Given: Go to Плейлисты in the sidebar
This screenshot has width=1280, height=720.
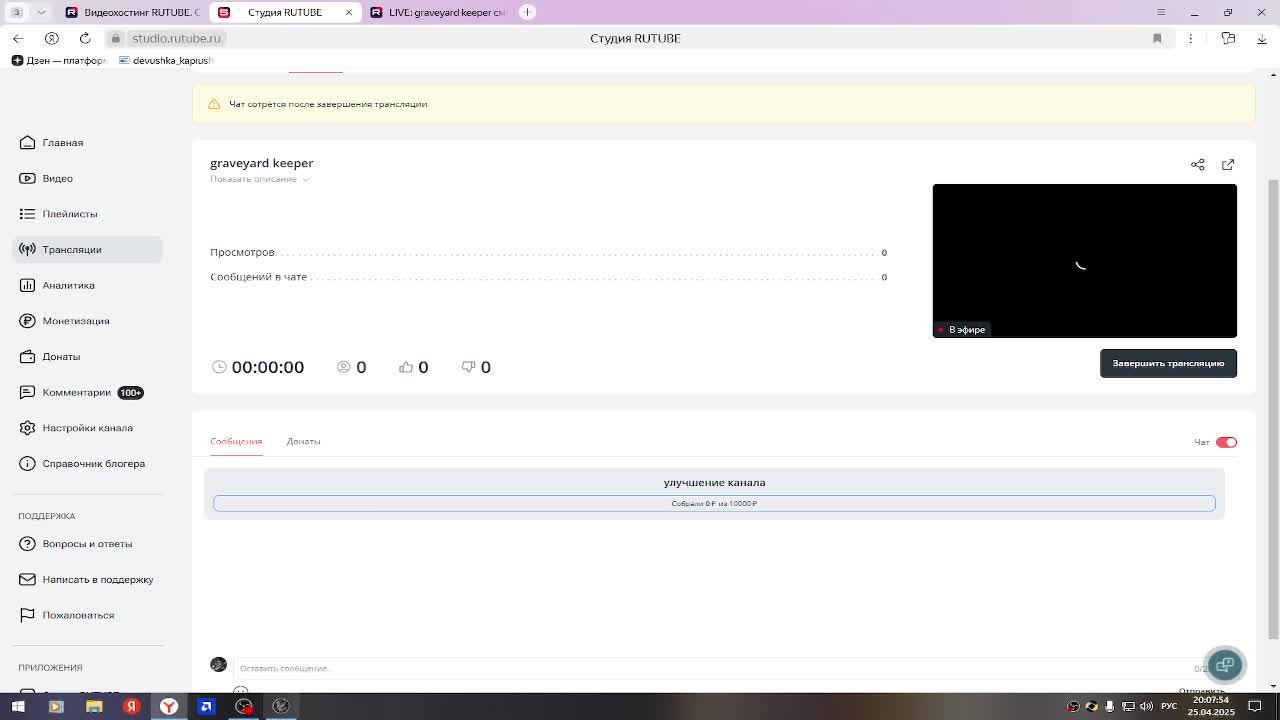Looking at the screenshot, I should click(69, 214).
